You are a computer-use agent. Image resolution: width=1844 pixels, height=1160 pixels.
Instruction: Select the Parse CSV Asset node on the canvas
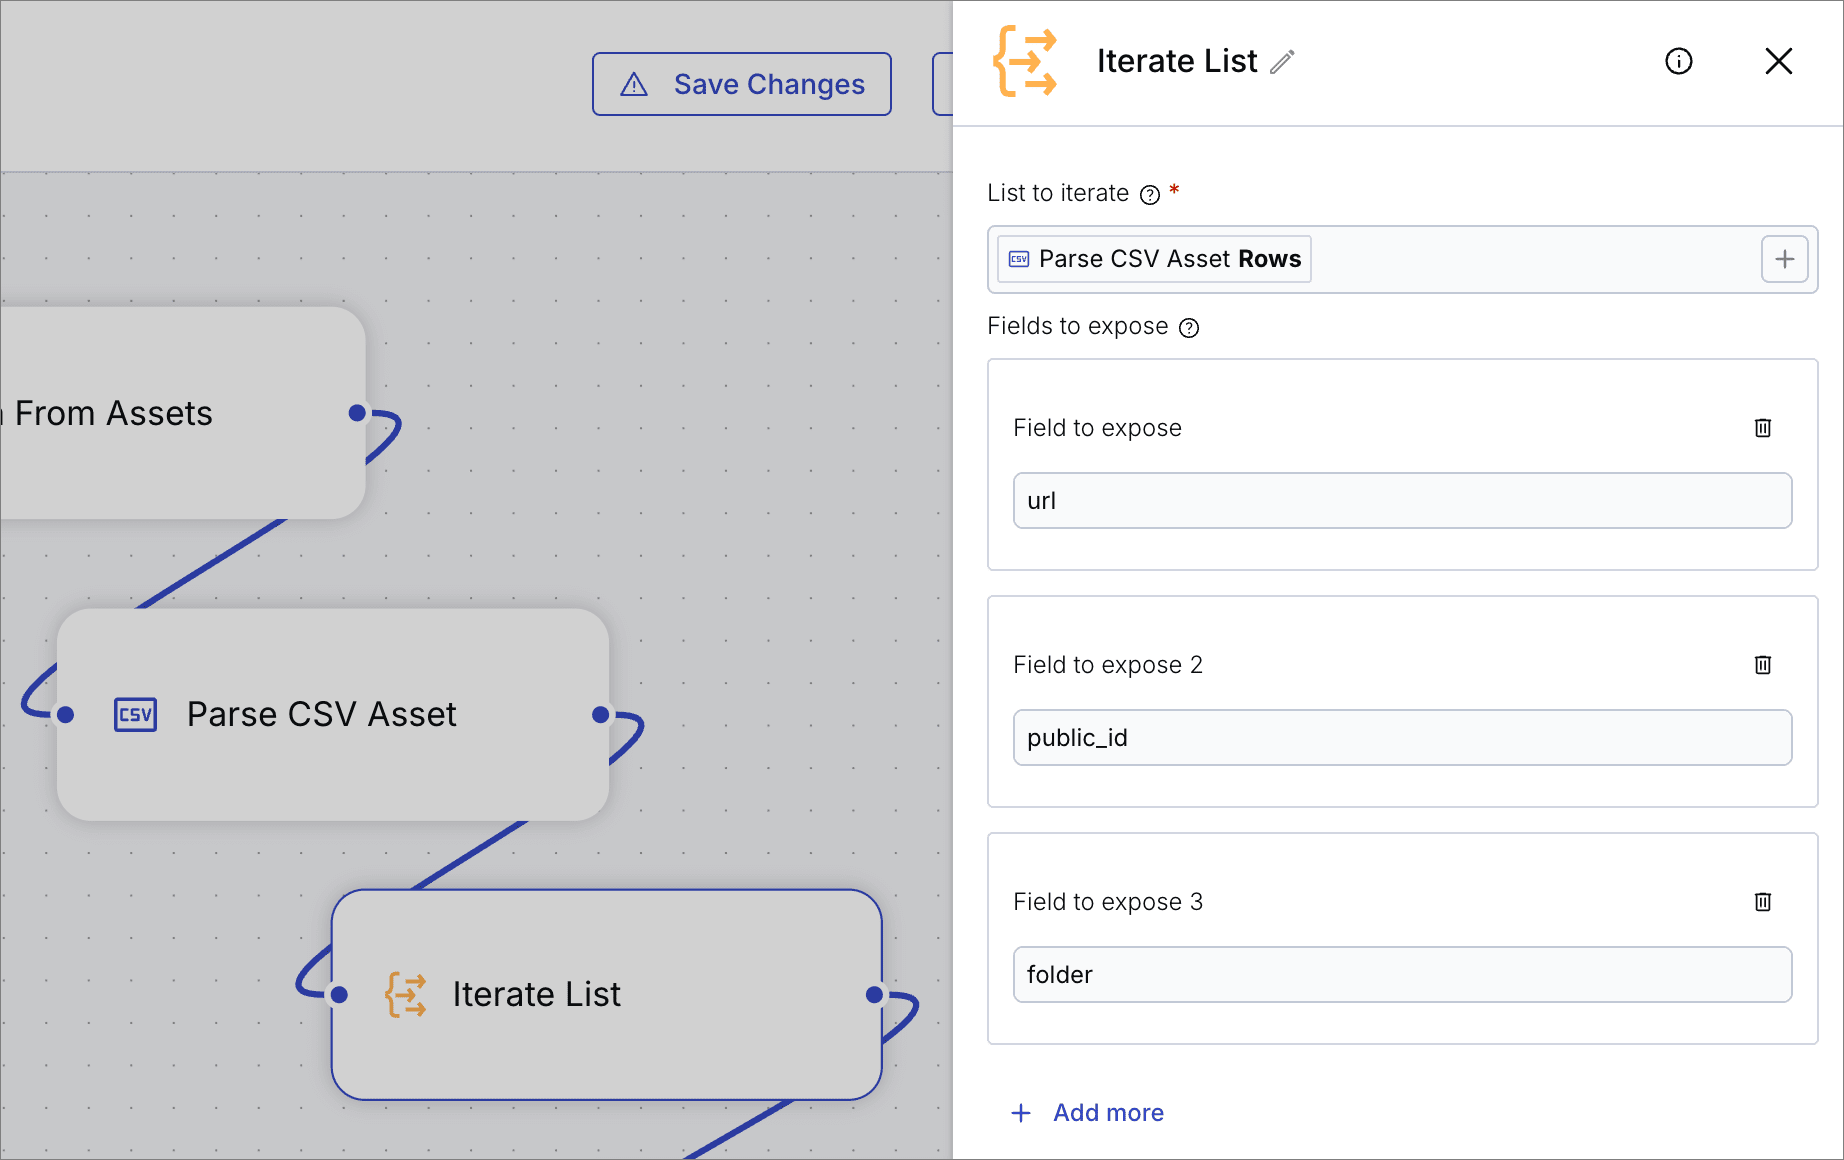pos(333,715)
